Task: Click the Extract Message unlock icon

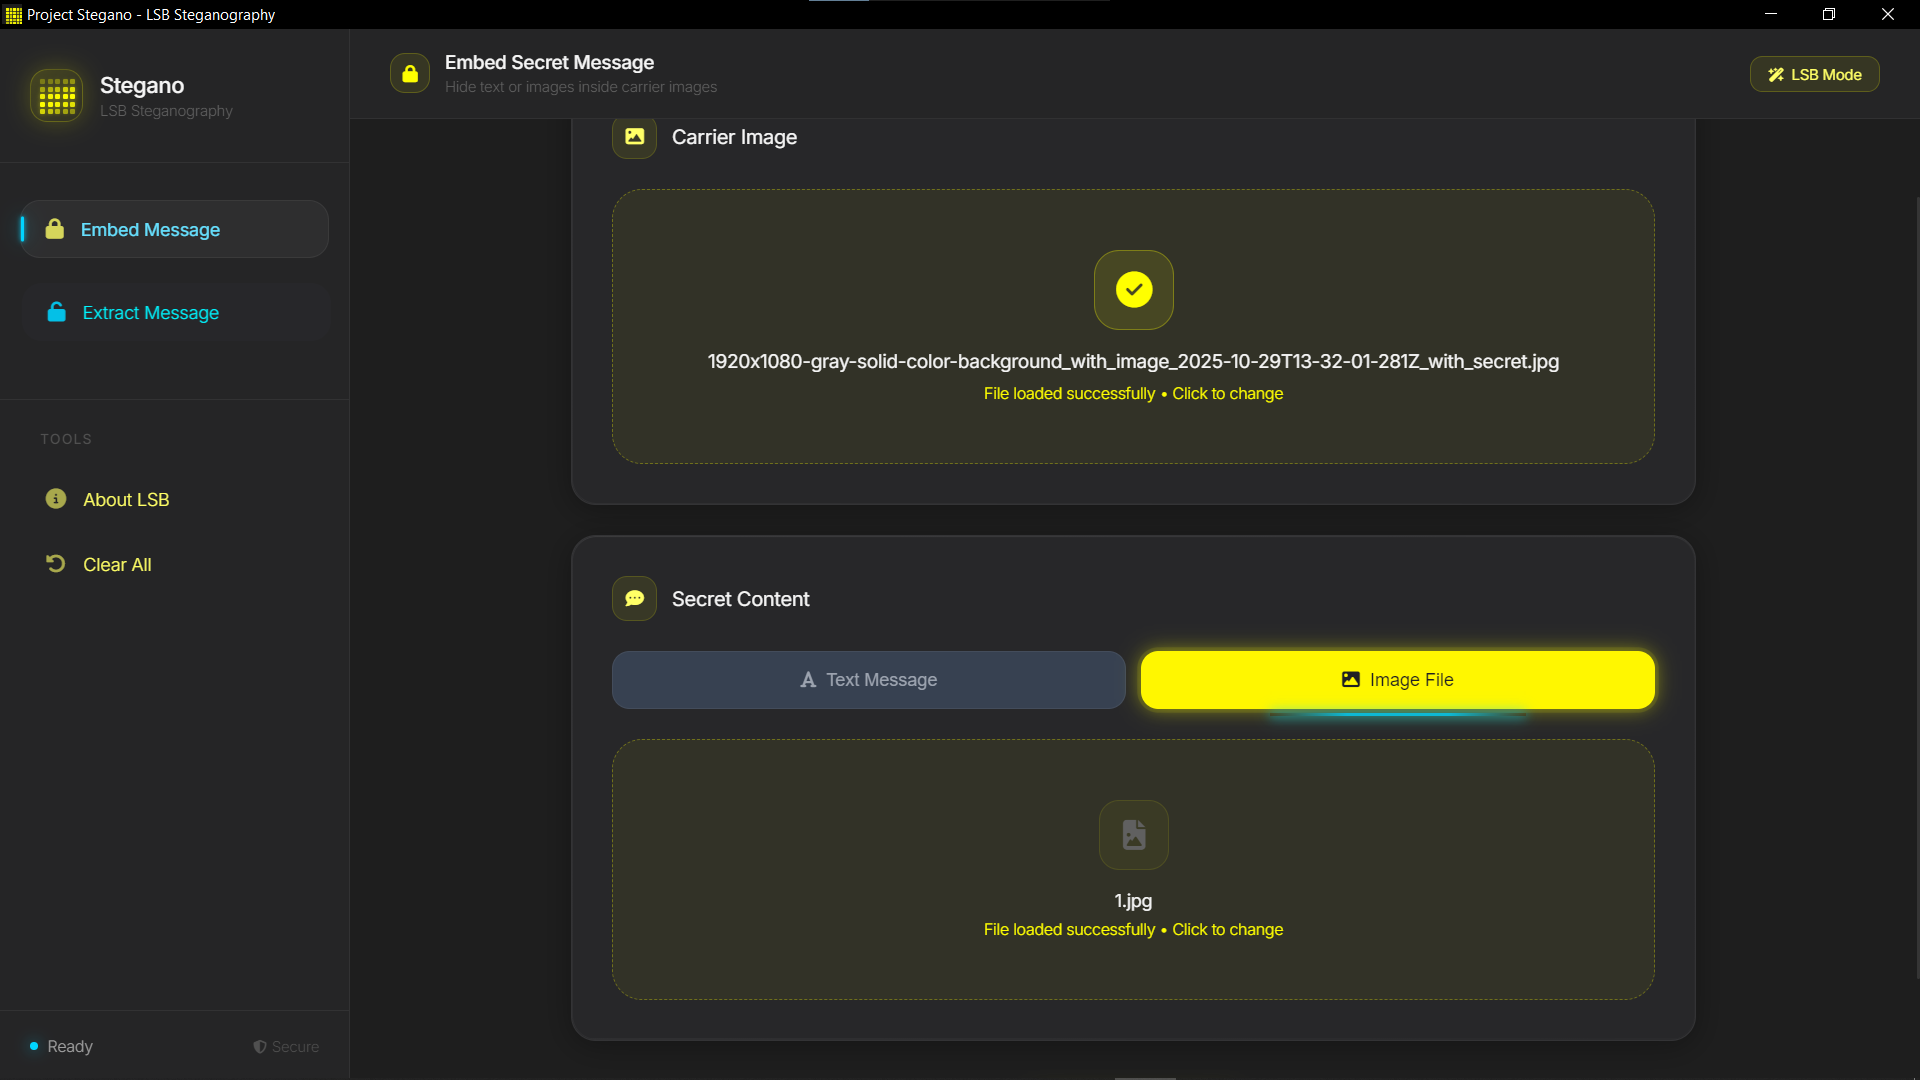Action: 57,313
